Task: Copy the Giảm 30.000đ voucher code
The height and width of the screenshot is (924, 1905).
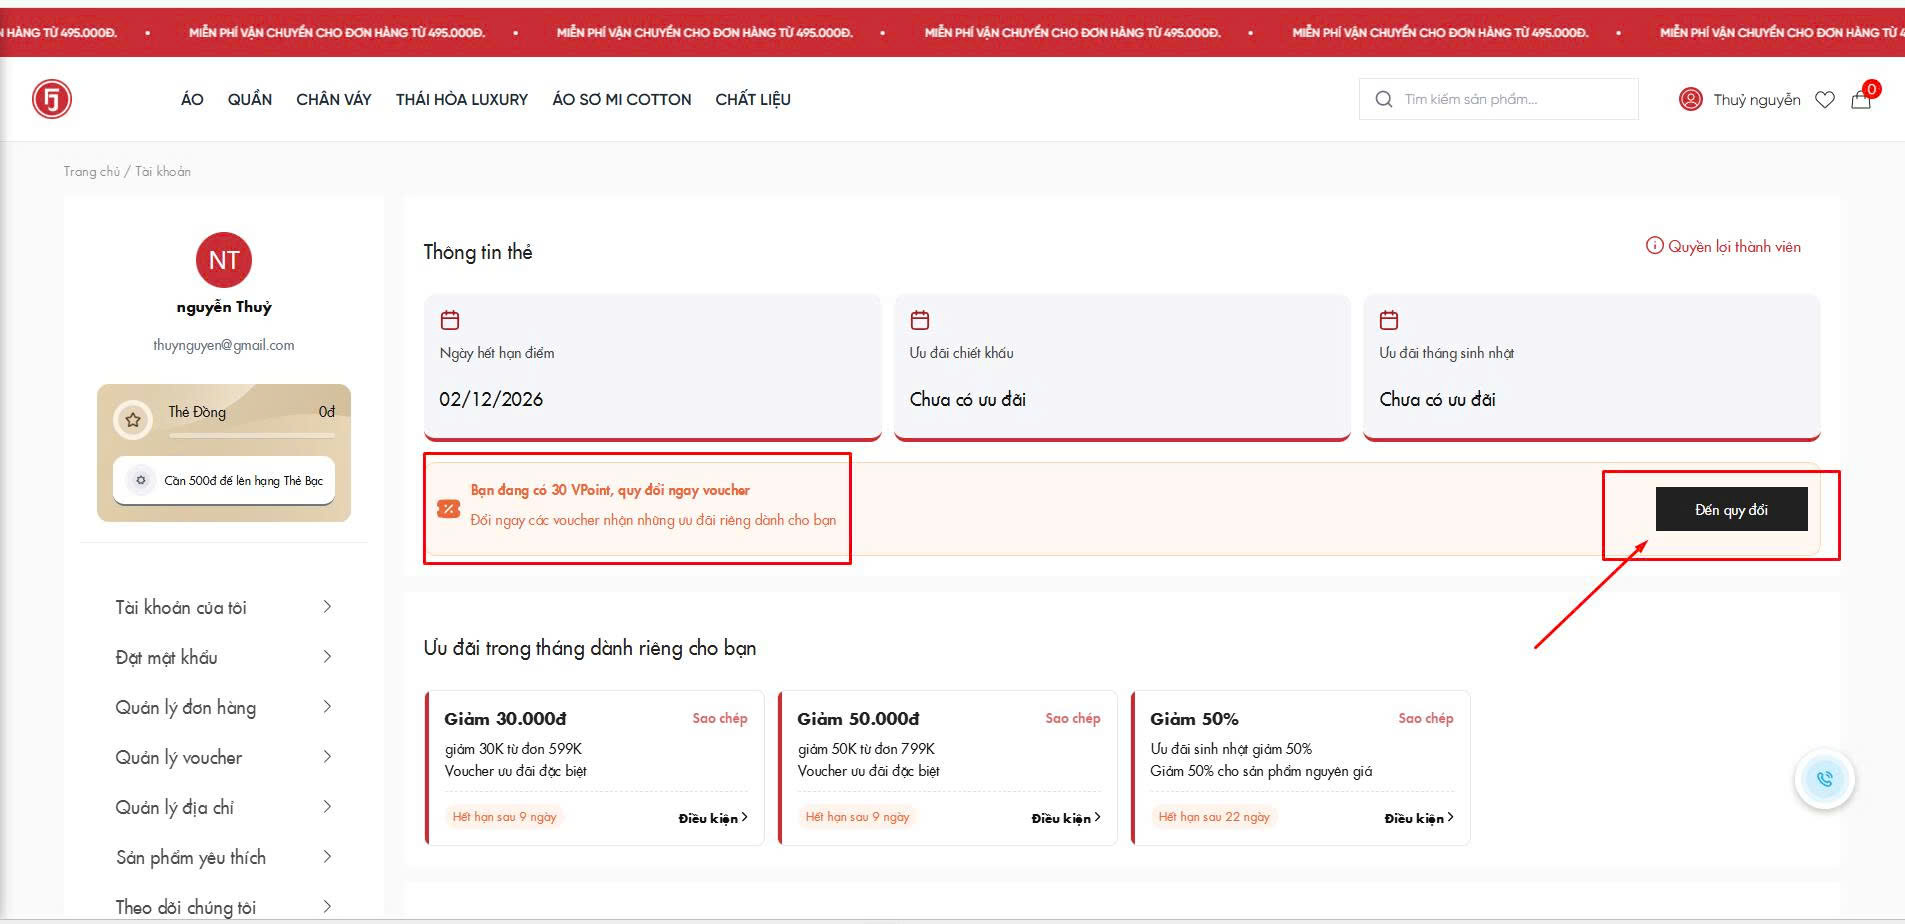Action: 719,718
